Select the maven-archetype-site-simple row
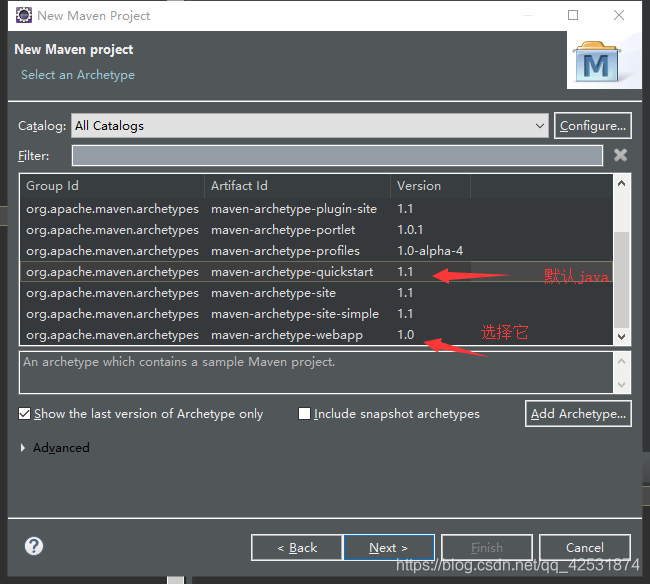This screenshot has height=584, width=650. [316, 314]
